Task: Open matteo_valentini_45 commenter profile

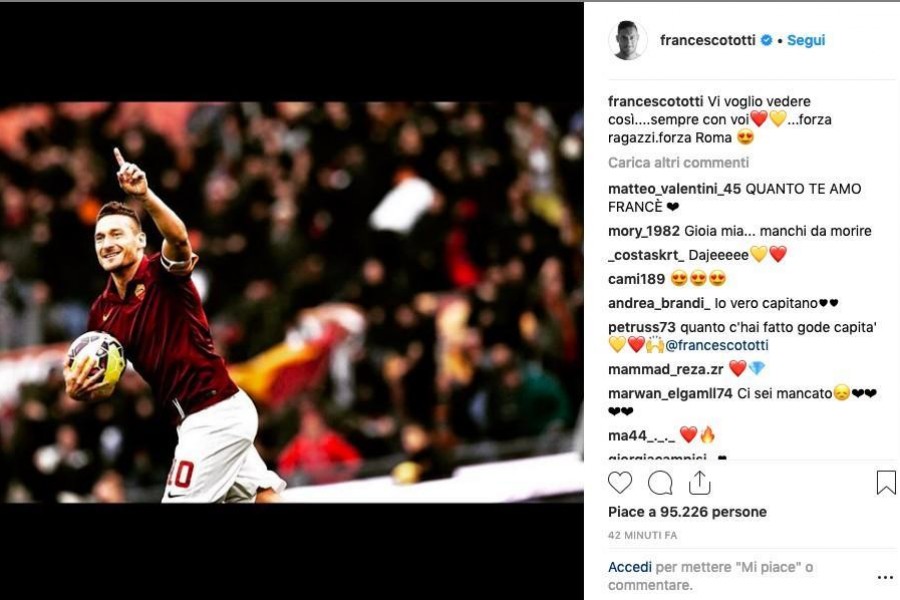Action: (674, 189)
